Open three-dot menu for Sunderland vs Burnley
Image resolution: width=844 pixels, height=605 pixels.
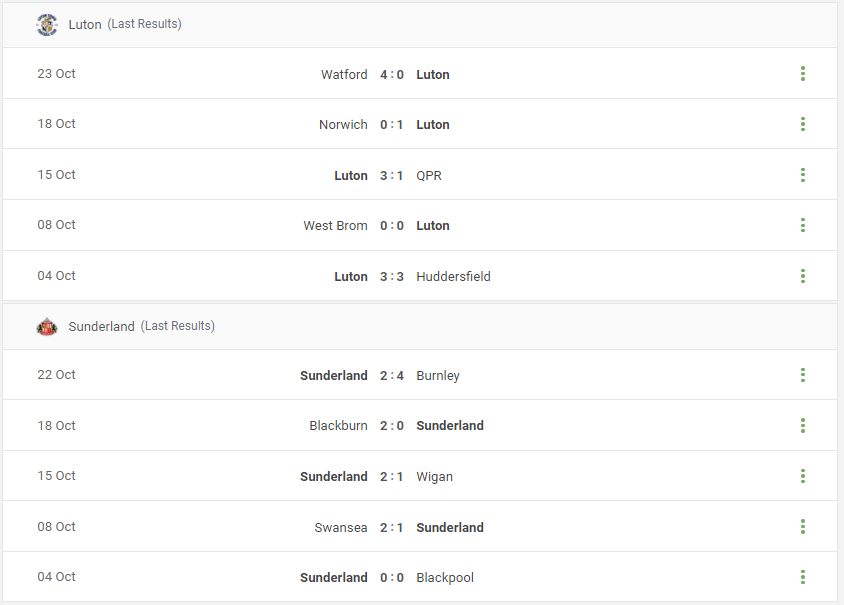pyautogui.click(x=803, y=375)
